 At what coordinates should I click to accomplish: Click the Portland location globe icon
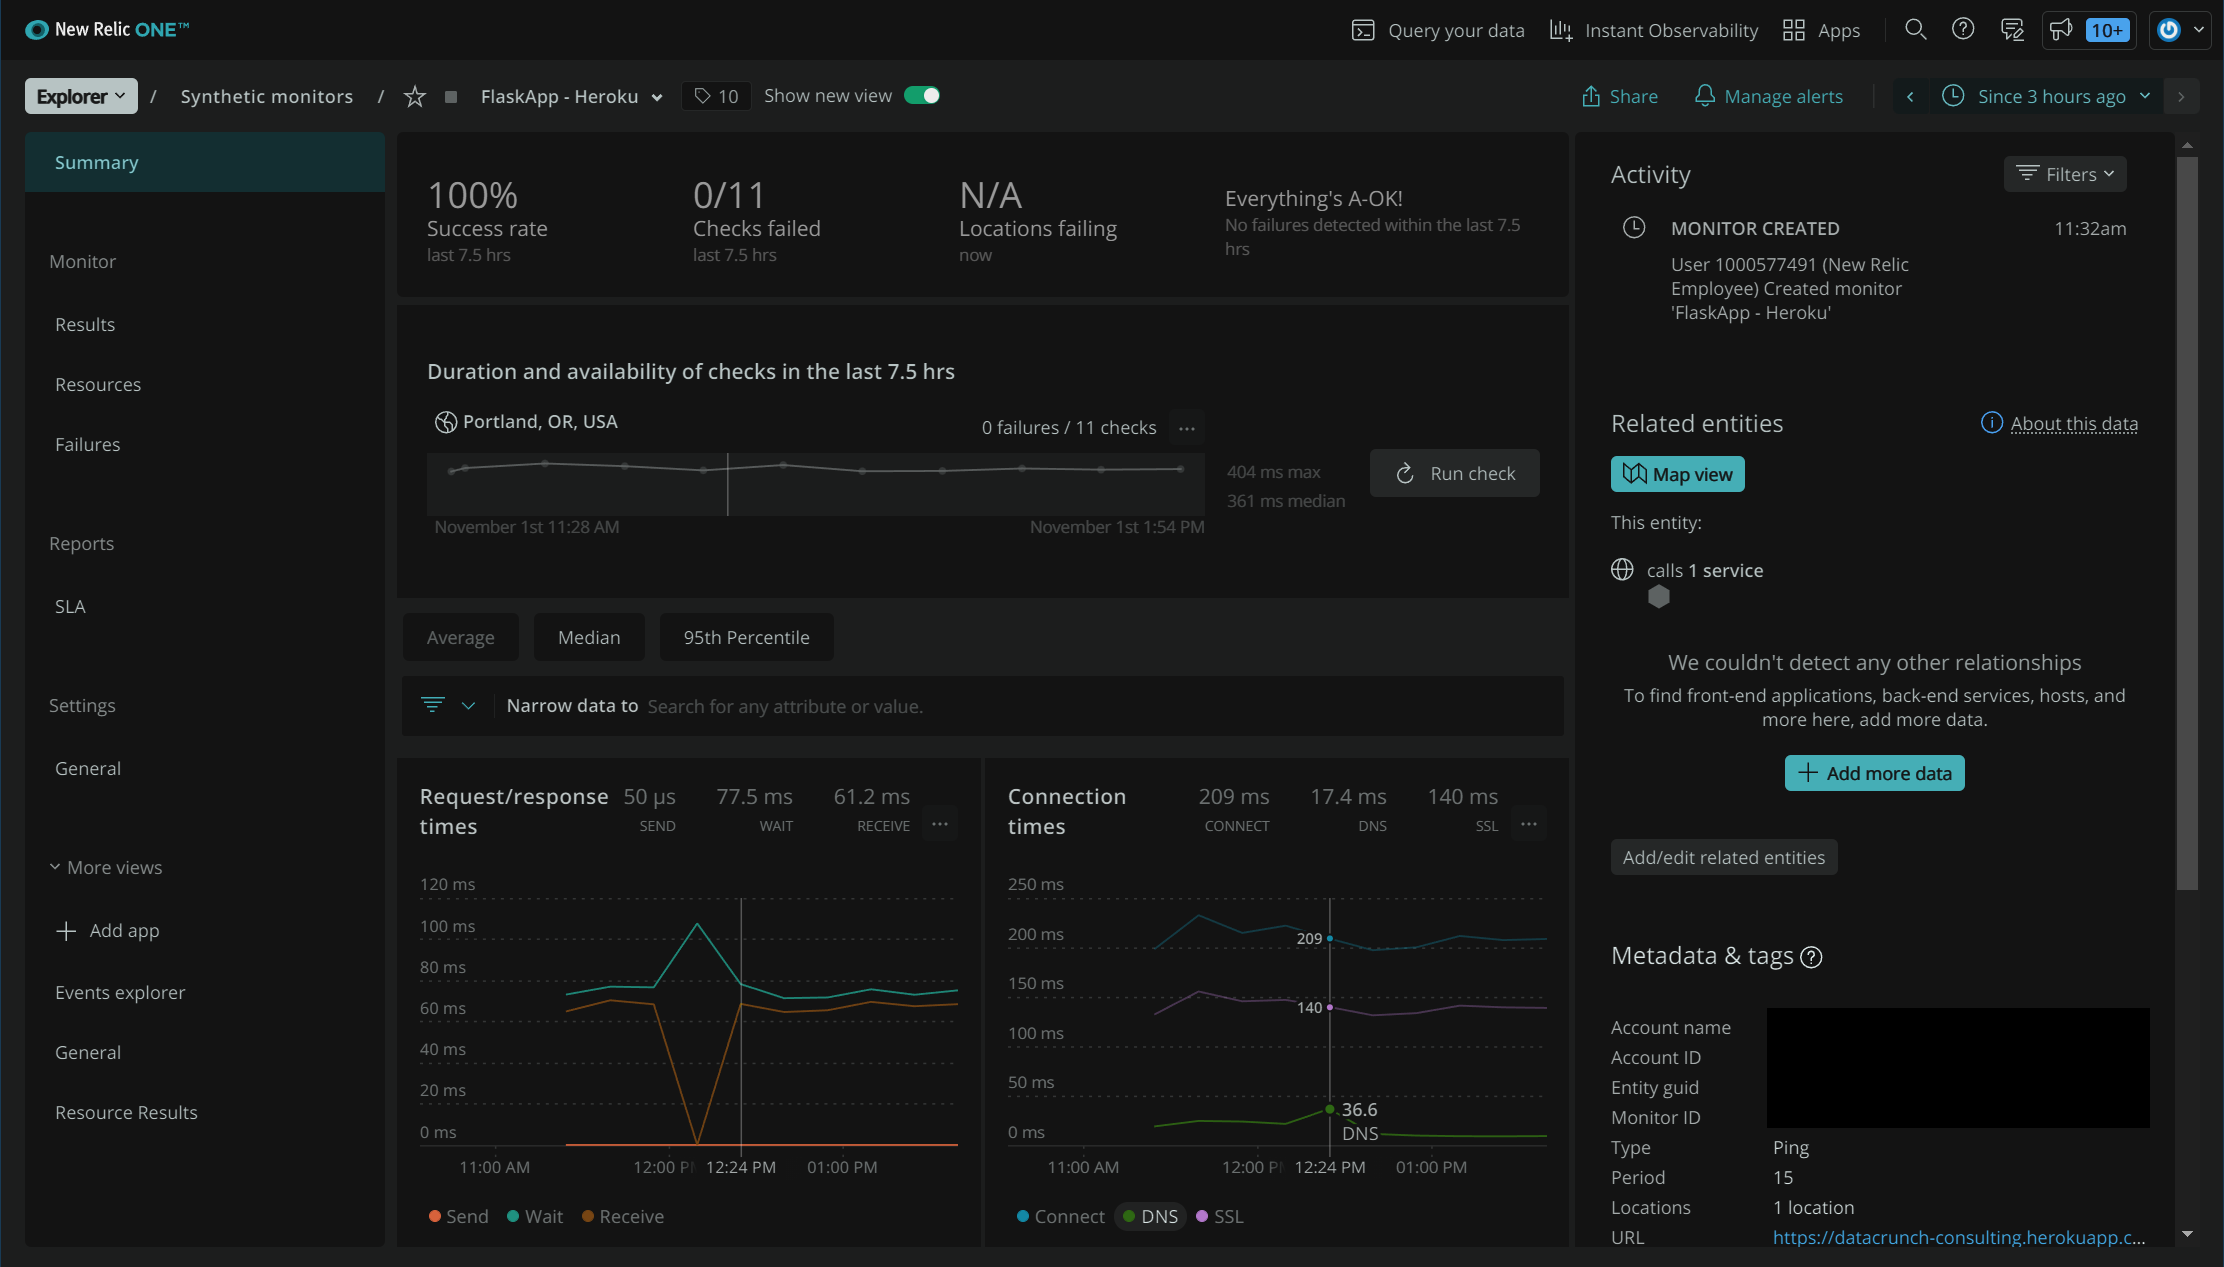click(445, 422)
